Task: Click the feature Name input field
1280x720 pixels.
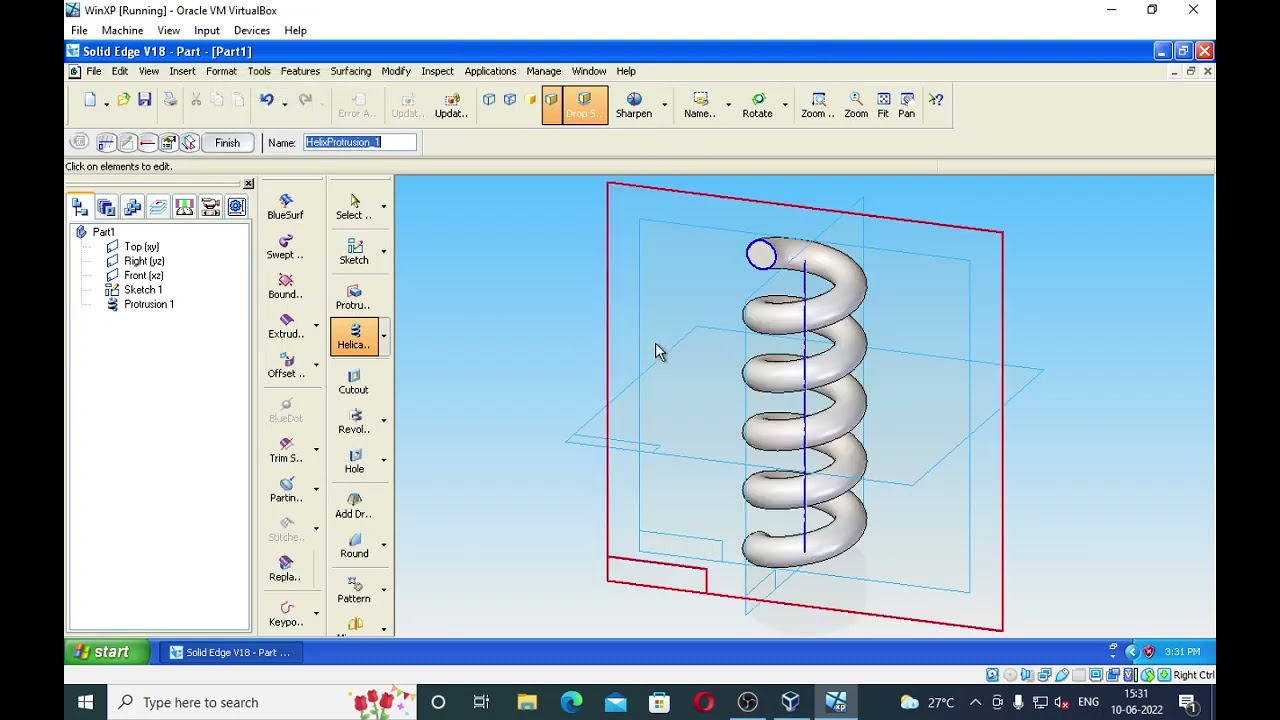Action: (360, 142)
